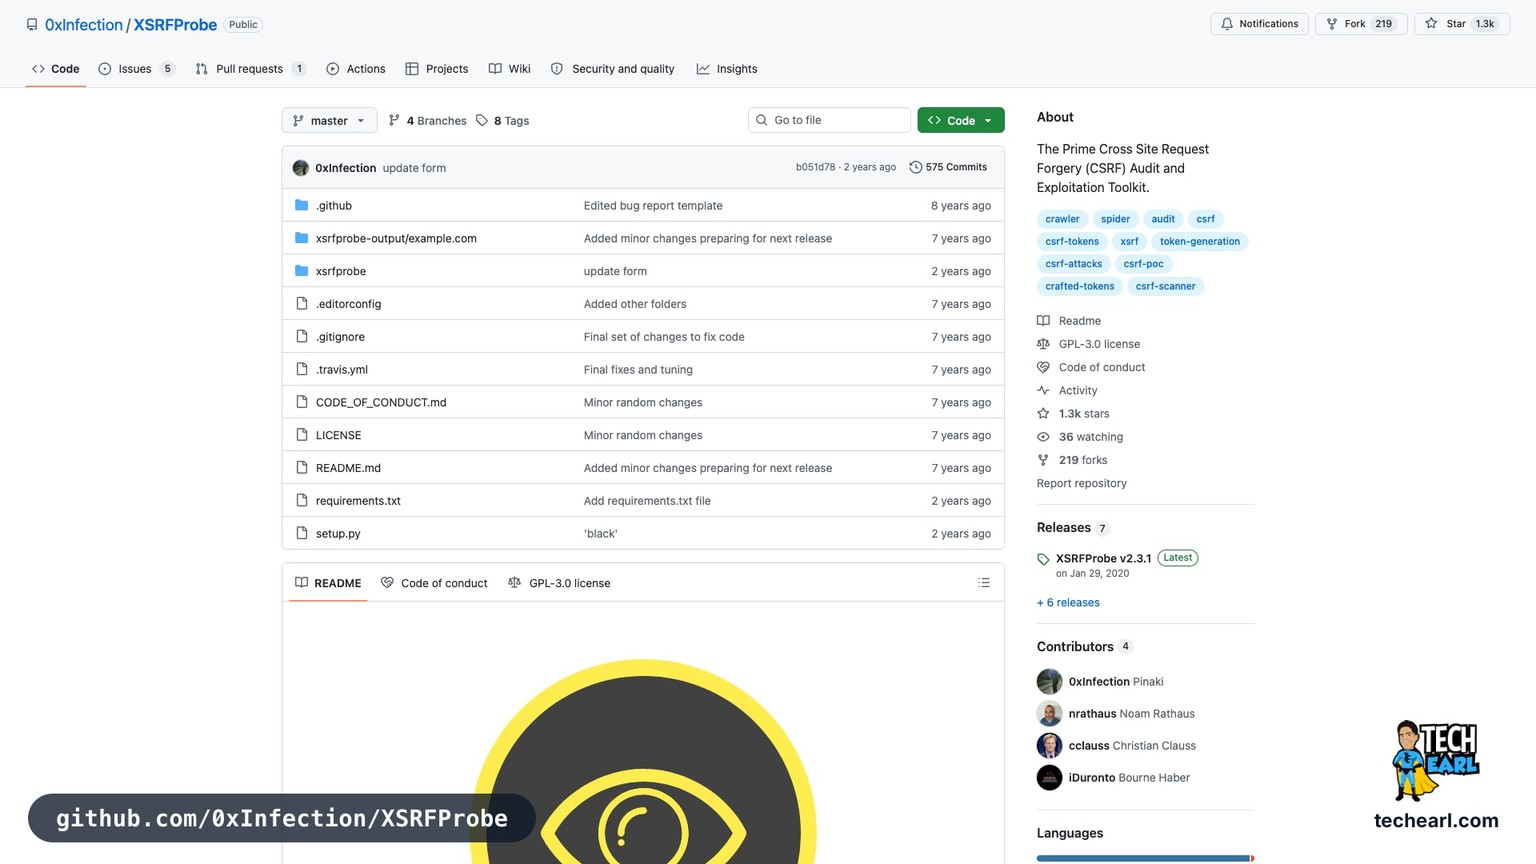Open the .editorconfig file
The width and height of the screenshot is (1536, 864).
pos(348,304)
